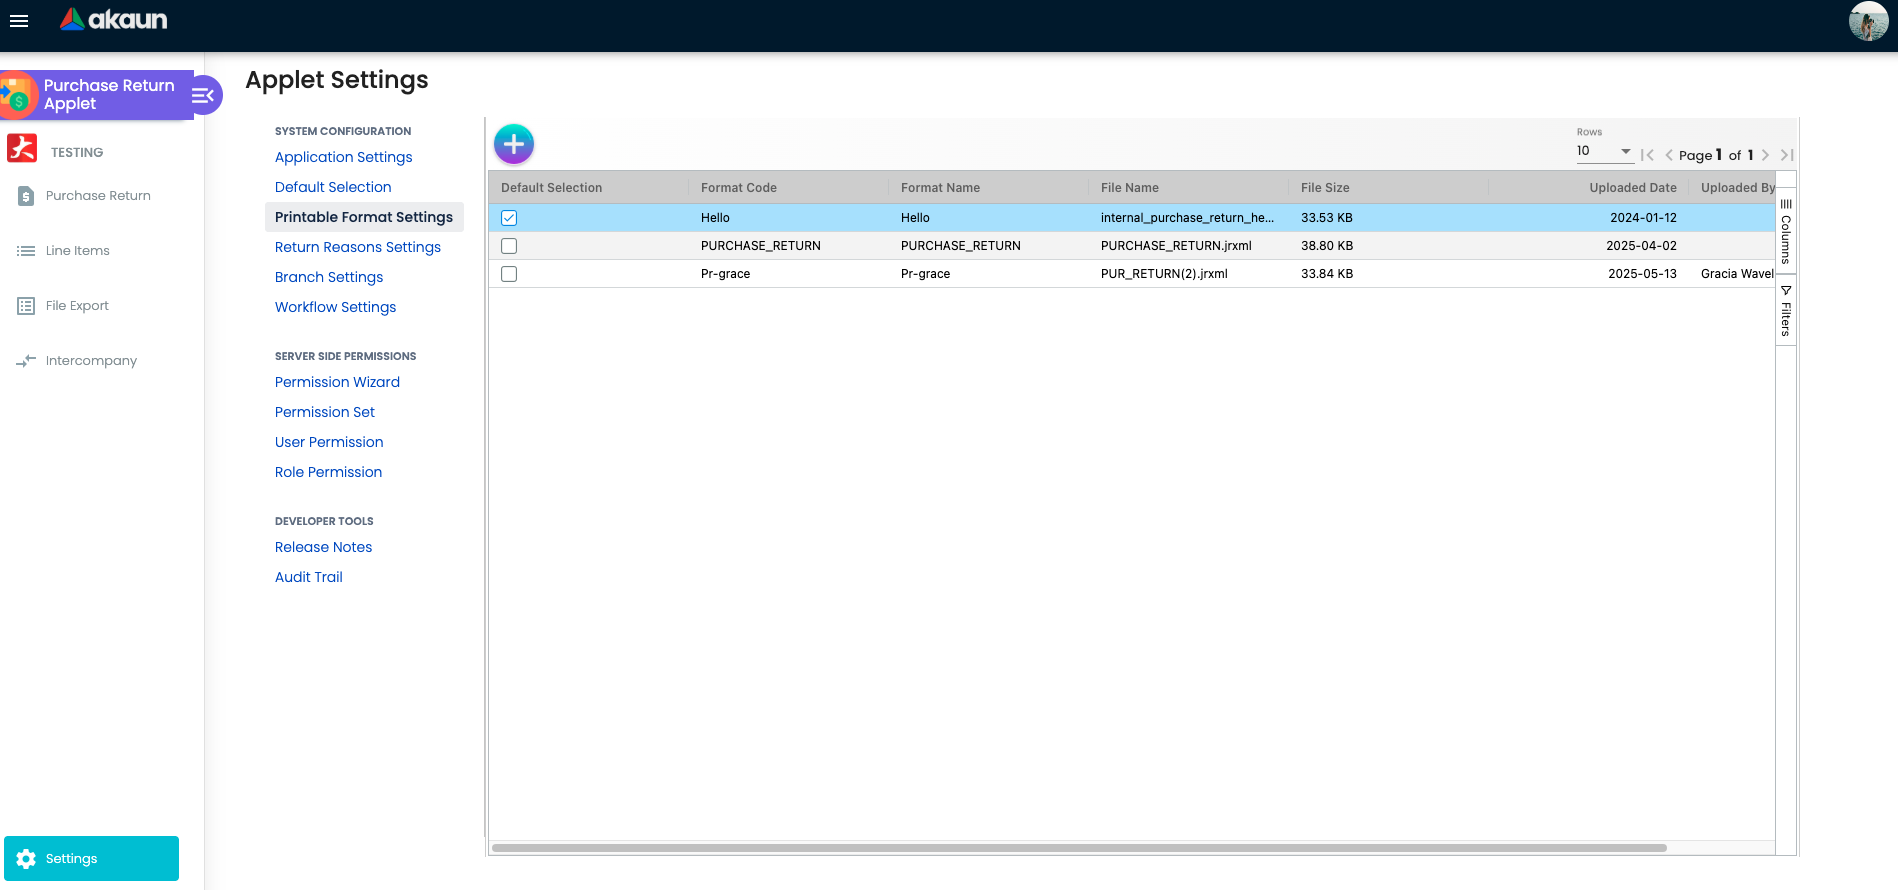Go to previous page
Viewport: 1898px width, 890px height.
[1668, 155]
